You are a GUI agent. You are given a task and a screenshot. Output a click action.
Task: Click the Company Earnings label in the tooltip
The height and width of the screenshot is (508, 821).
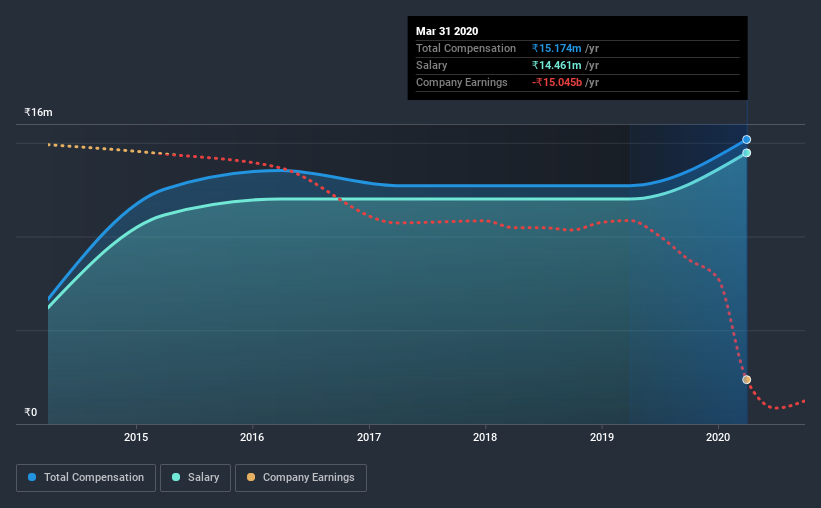[x=462, y=82]
